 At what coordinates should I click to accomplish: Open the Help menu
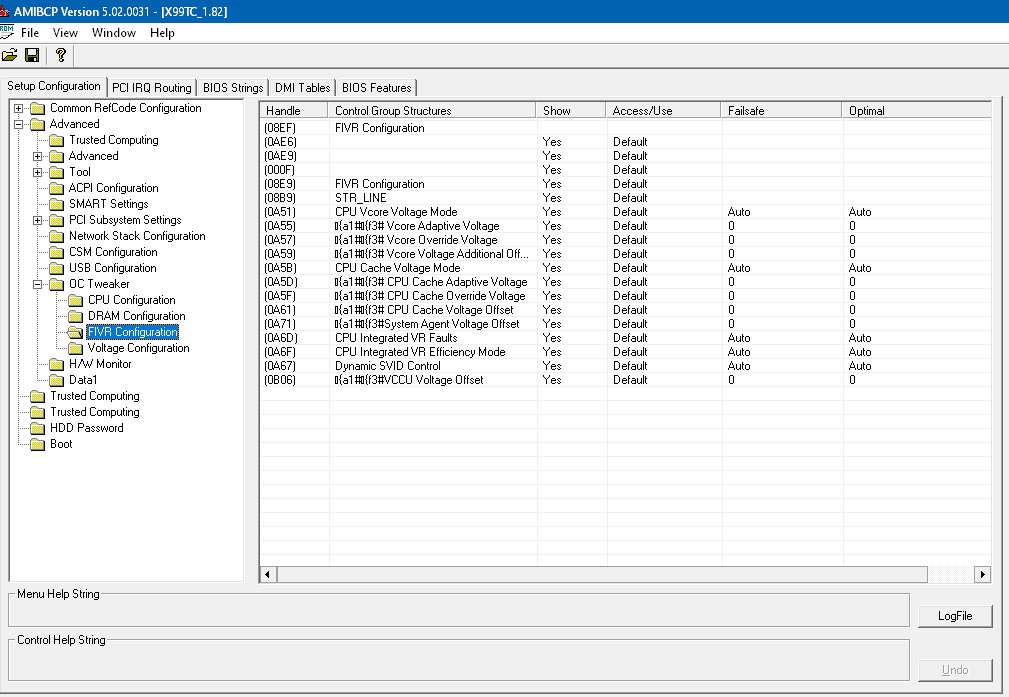pyautogui.click(x=162, y=33)
